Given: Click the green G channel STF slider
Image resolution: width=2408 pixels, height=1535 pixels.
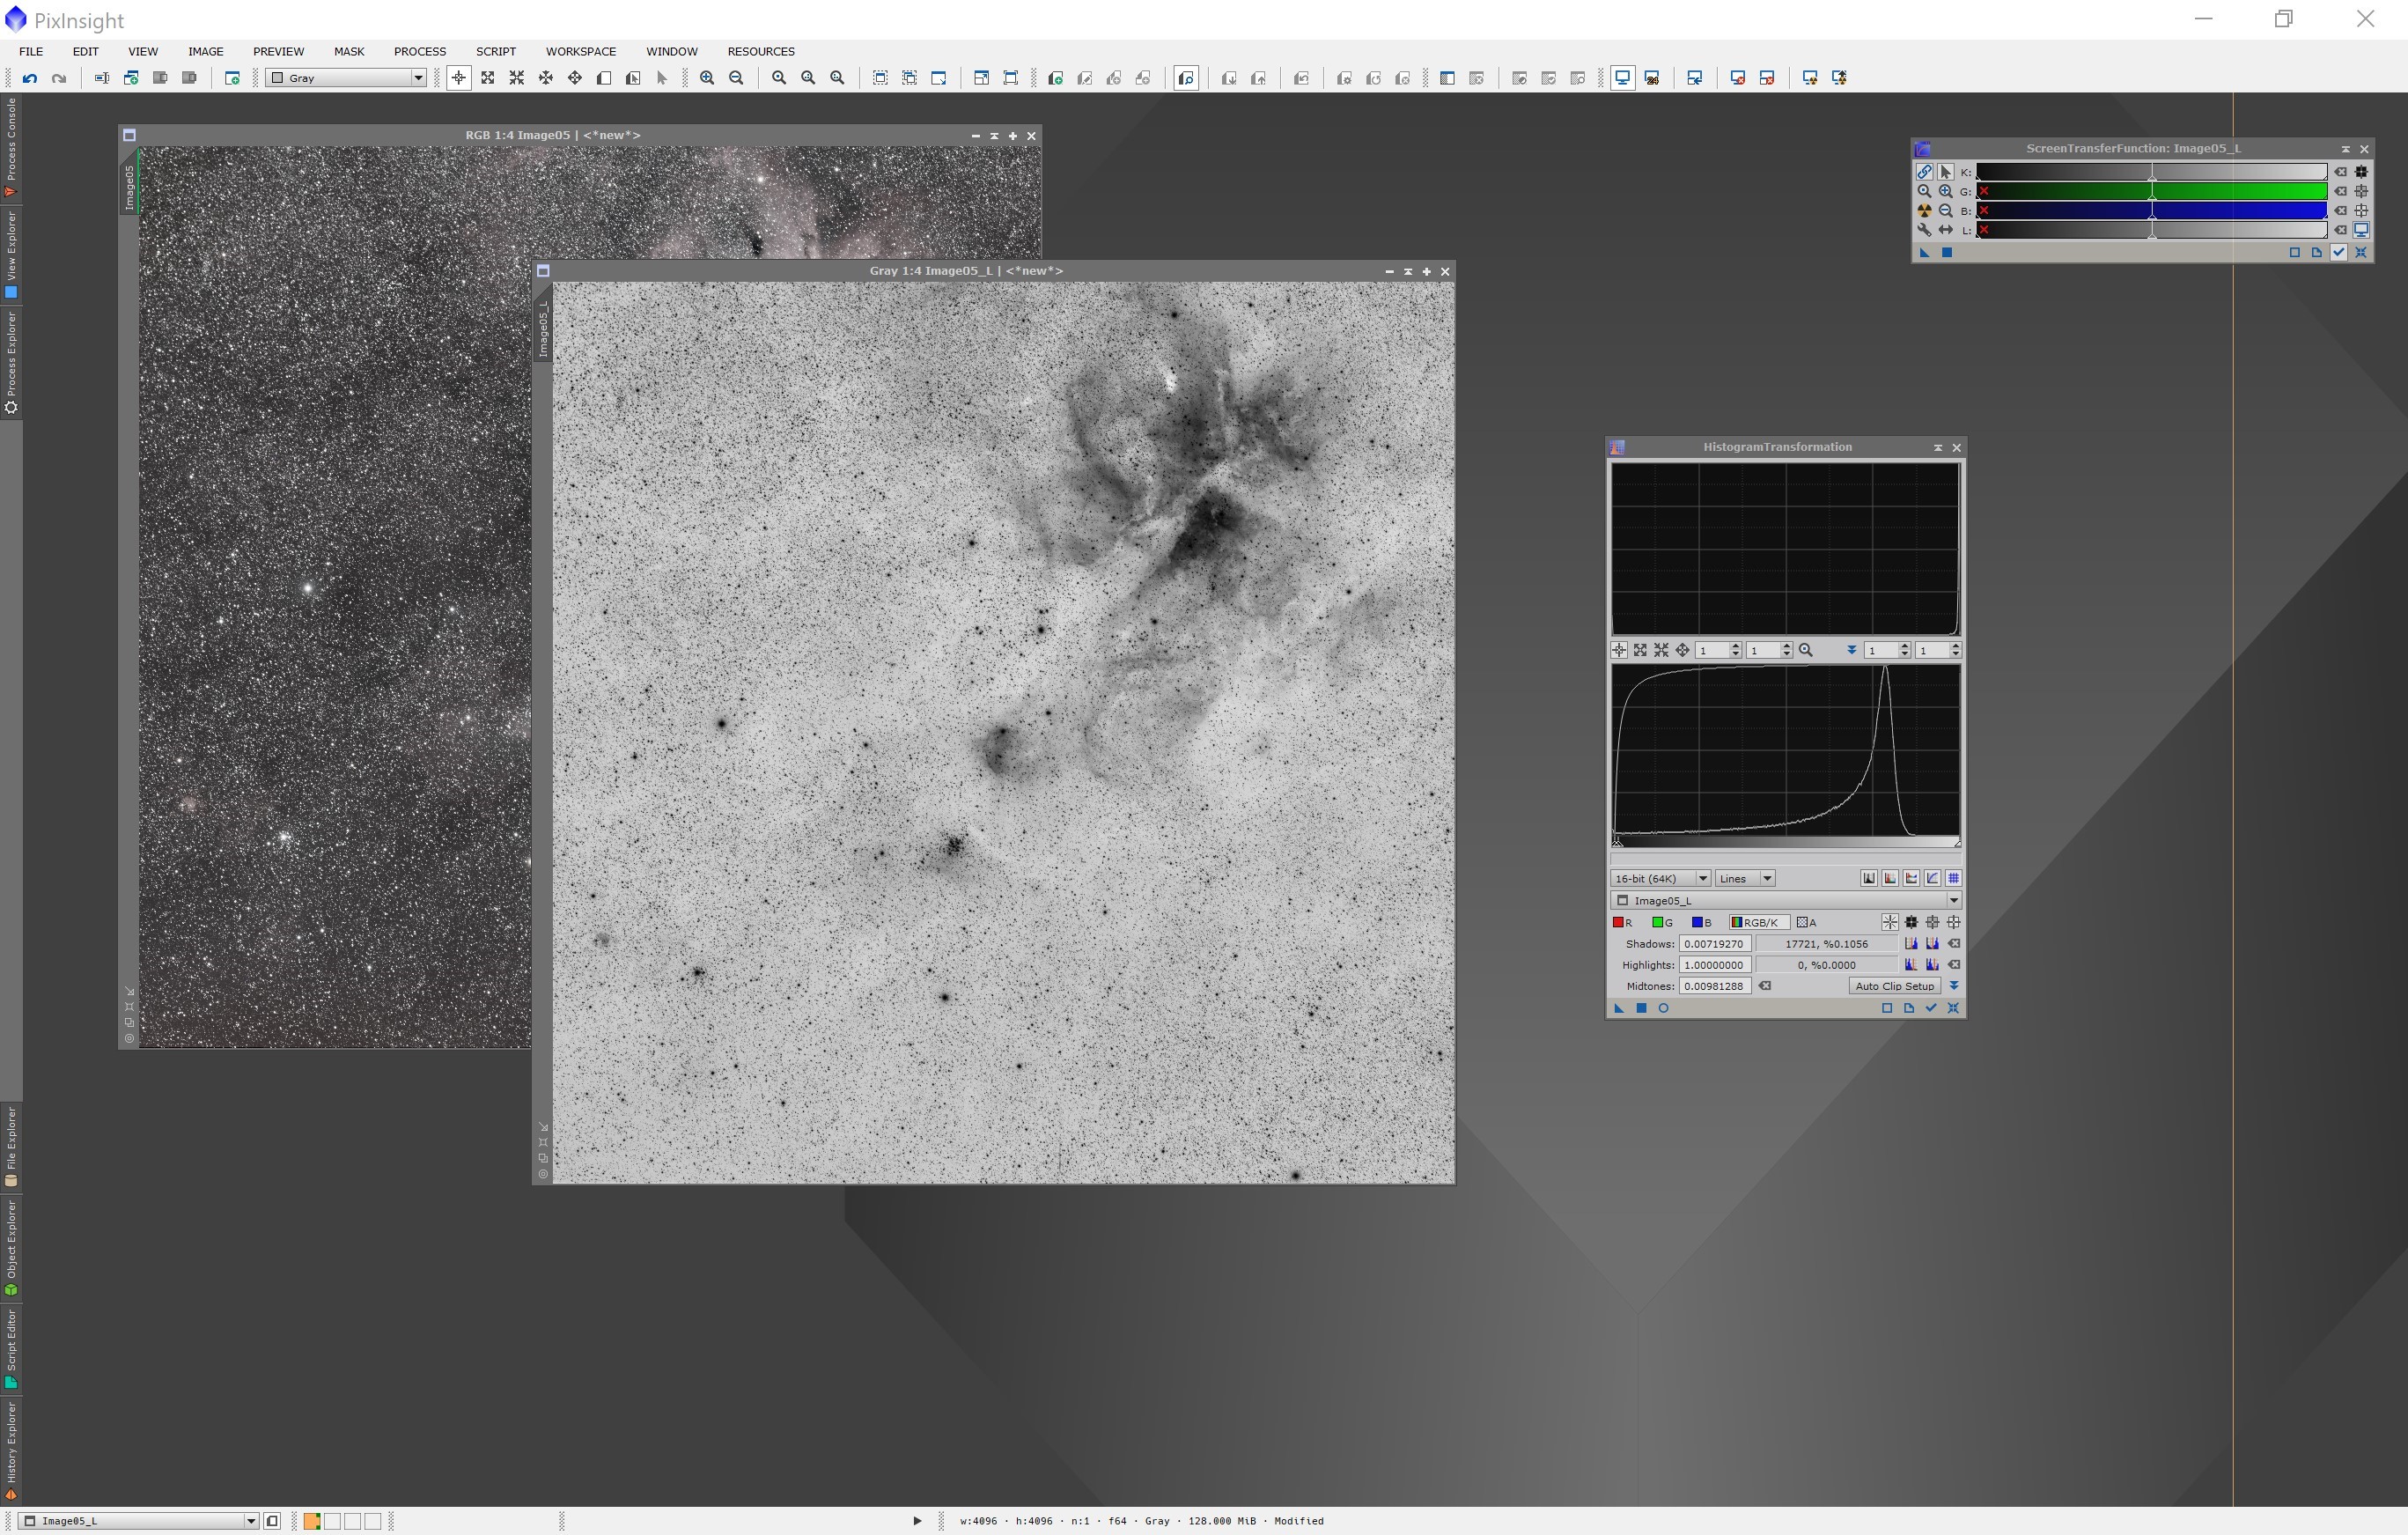Looking at the screenshot, I should pos(2151,191).
